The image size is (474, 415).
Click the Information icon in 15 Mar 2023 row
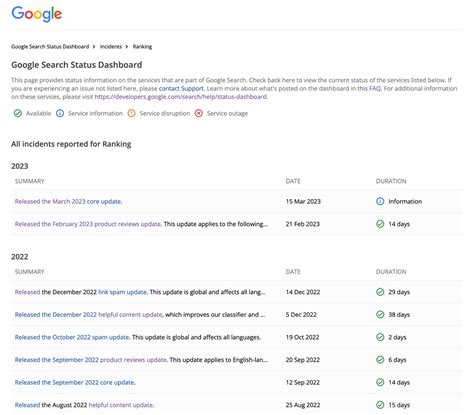pos(380,201)
